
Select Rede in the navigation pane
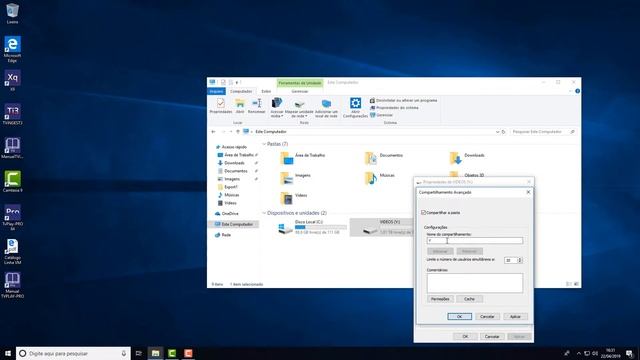coord(223,235)
